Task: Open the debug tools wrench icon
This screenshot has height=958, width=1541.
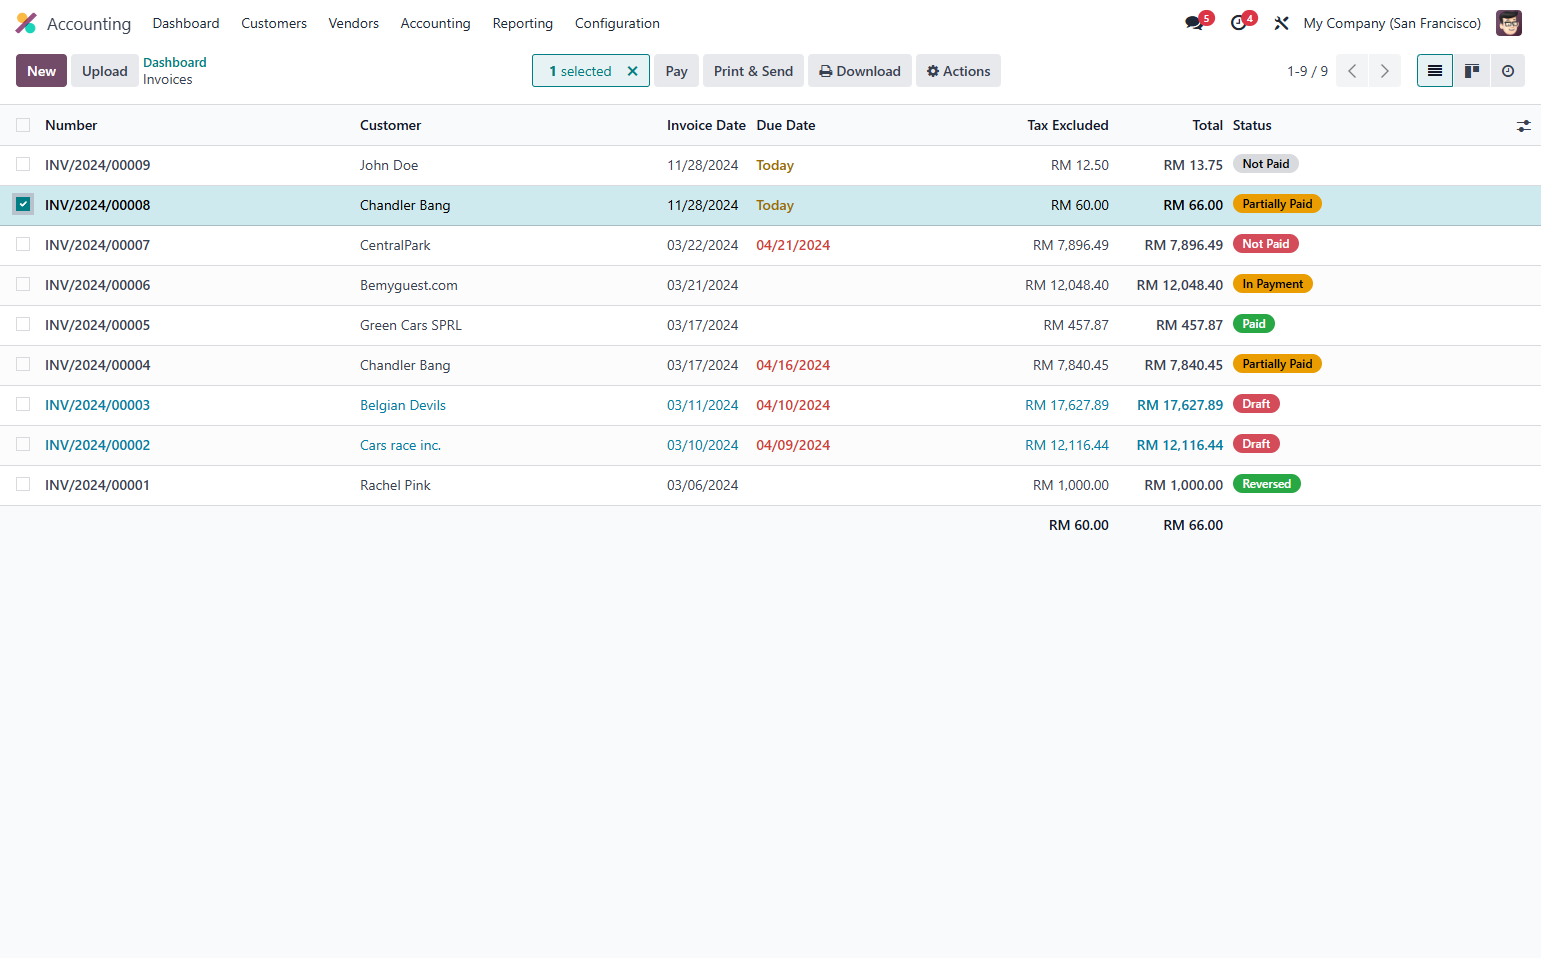Action: [1281, 23]
